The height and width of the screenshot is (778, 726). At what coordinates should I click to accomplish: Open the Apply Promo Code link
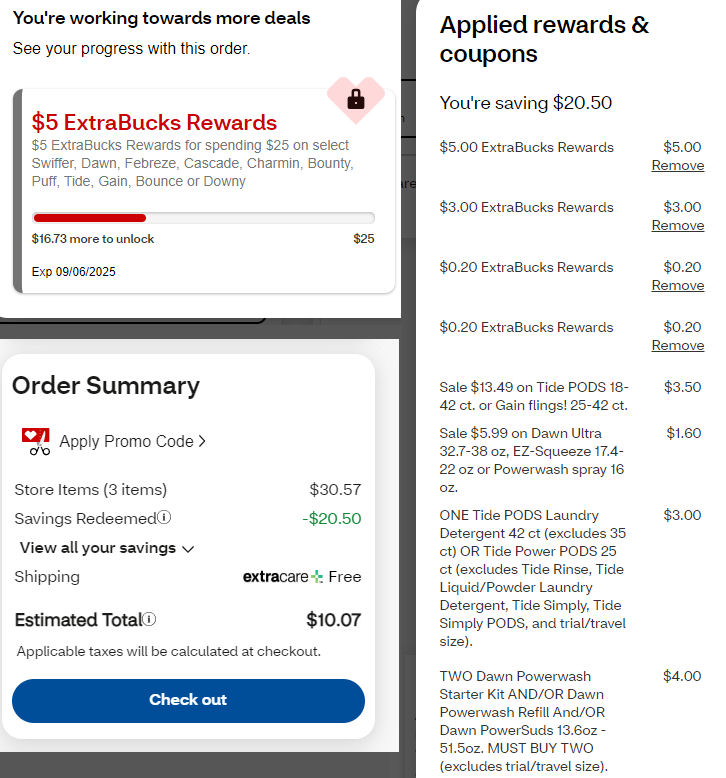tap(126, 441)
